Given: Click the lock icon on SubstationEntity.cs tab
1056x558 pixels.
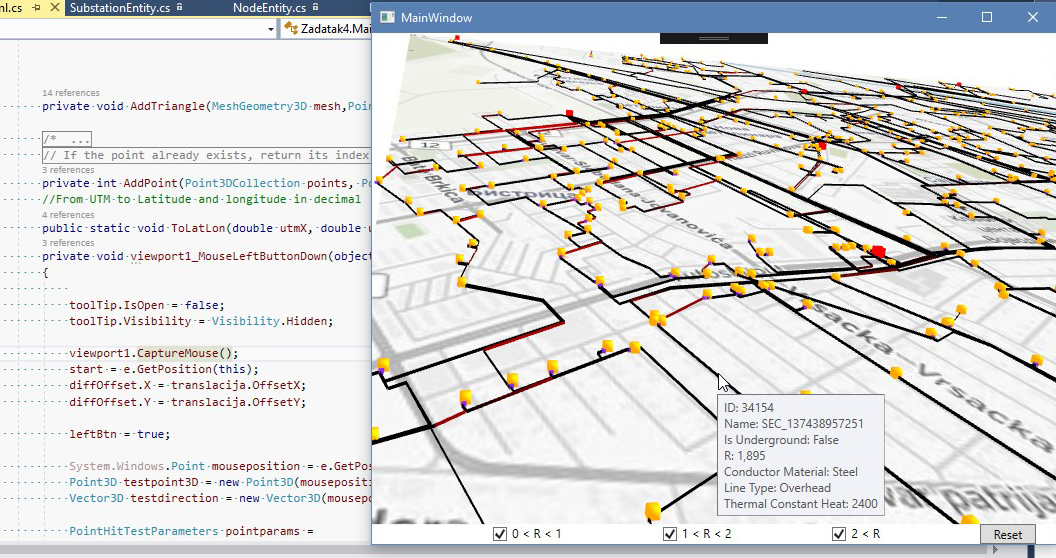Looking at the screenshot, I should click(x=179, y=7).
